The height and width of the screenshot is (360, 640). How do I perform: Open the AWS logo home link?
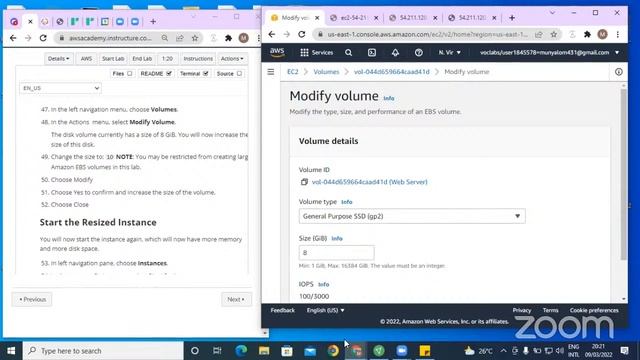[277, 52]
